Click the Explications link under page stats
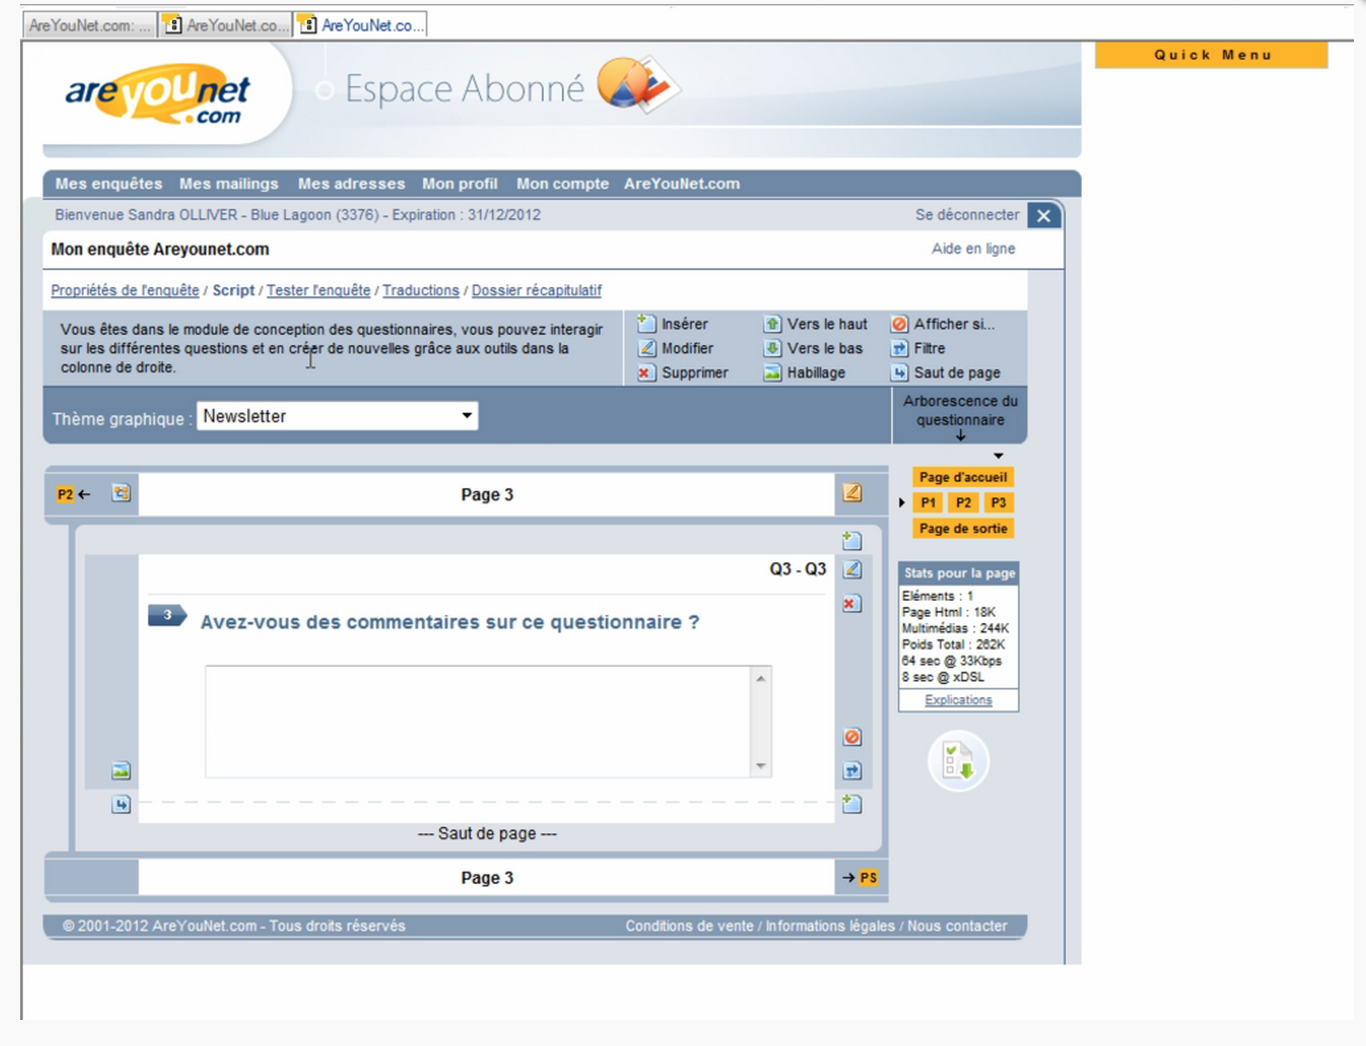The width and height of the screenshot is (1366, 1046). (x=957, y=700)
